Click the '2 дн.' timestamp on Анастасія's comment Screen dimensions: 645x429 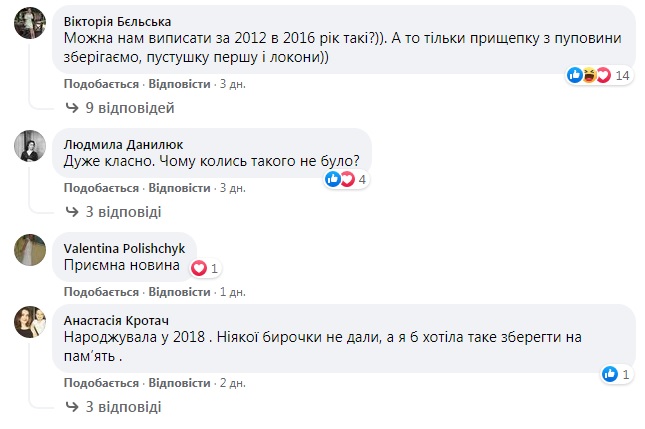point(232,383)
